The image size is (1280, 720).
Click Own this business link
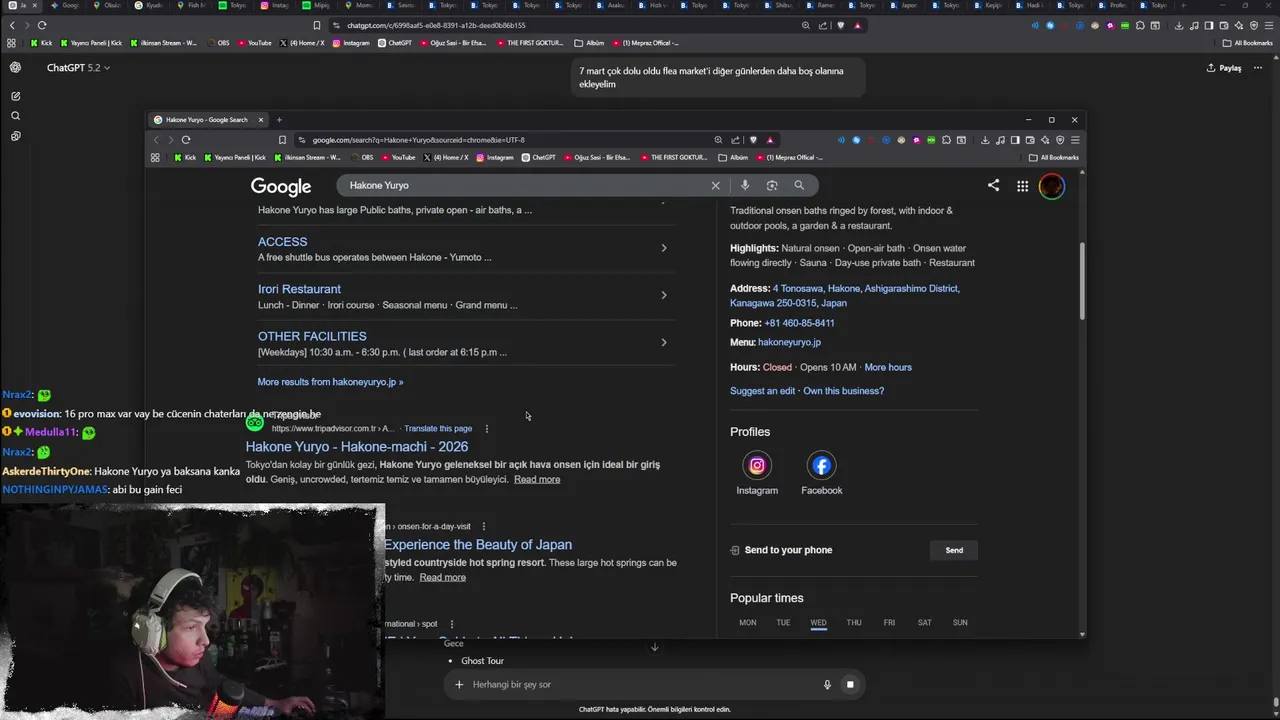pyautogui.click(x=843, y=391)
